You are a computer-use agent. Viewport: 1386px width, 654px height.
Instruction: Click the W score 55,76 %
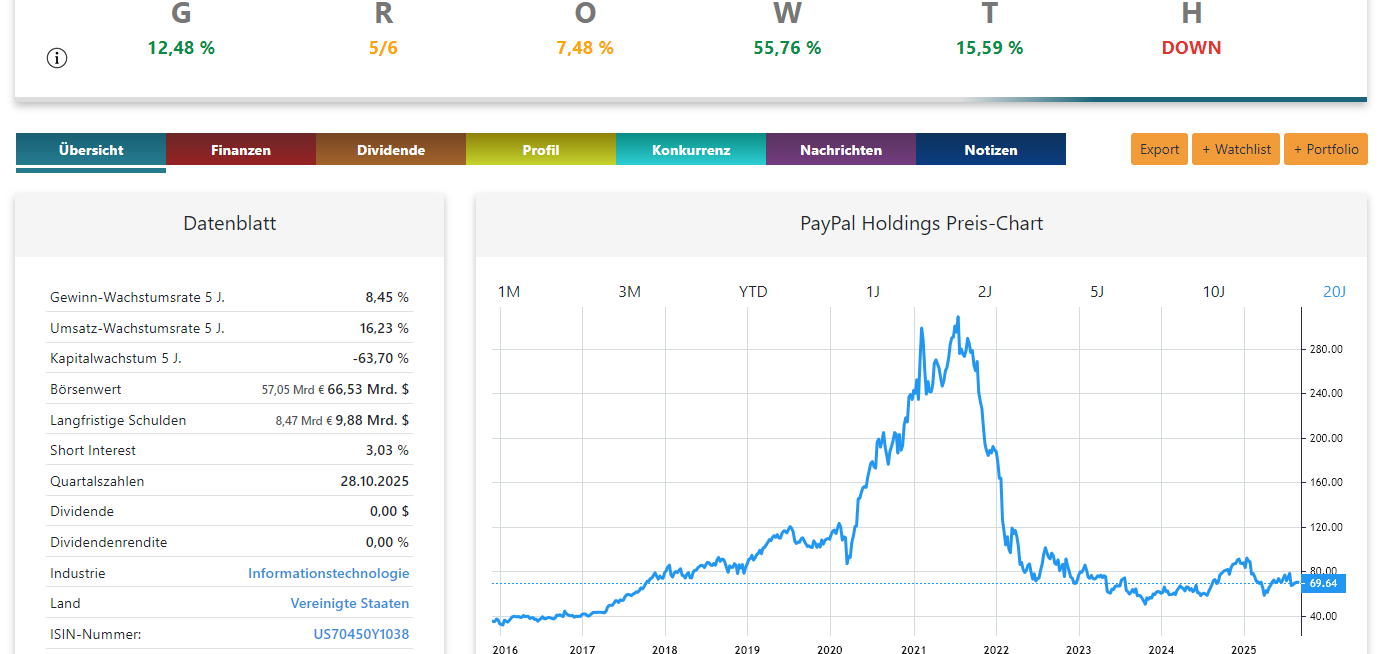(787, 48)
